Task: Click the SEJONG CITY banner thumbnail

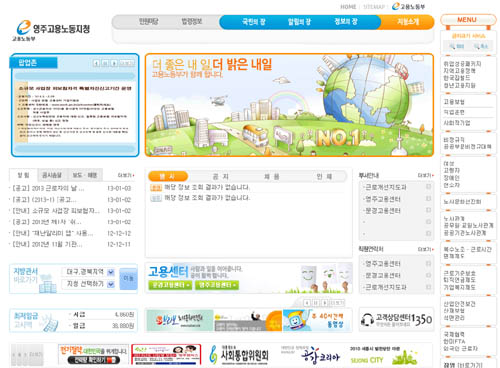Action: 383,355
